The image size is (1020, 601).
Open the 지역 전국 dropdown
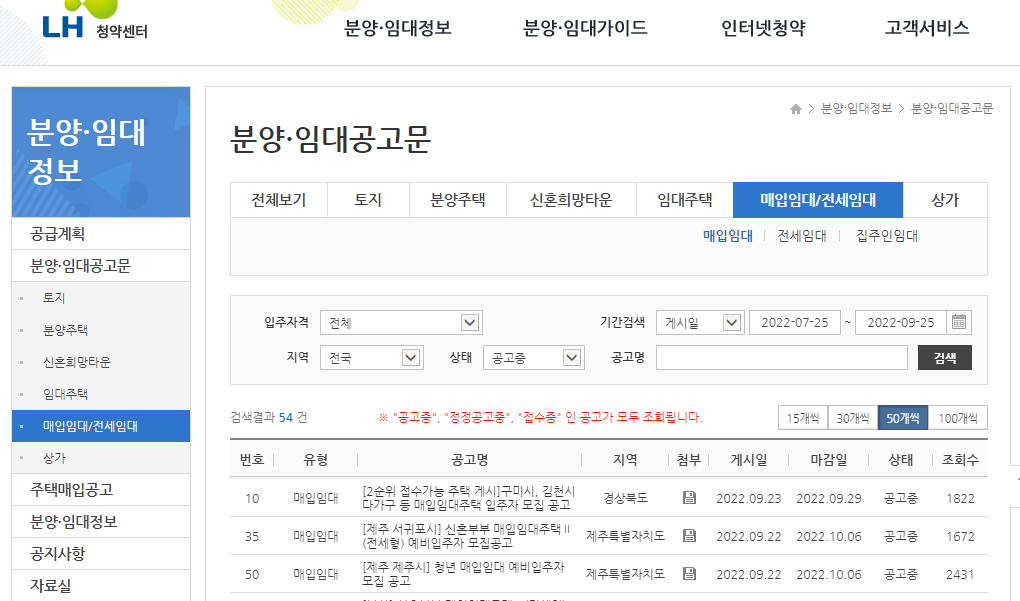point(371,357)
